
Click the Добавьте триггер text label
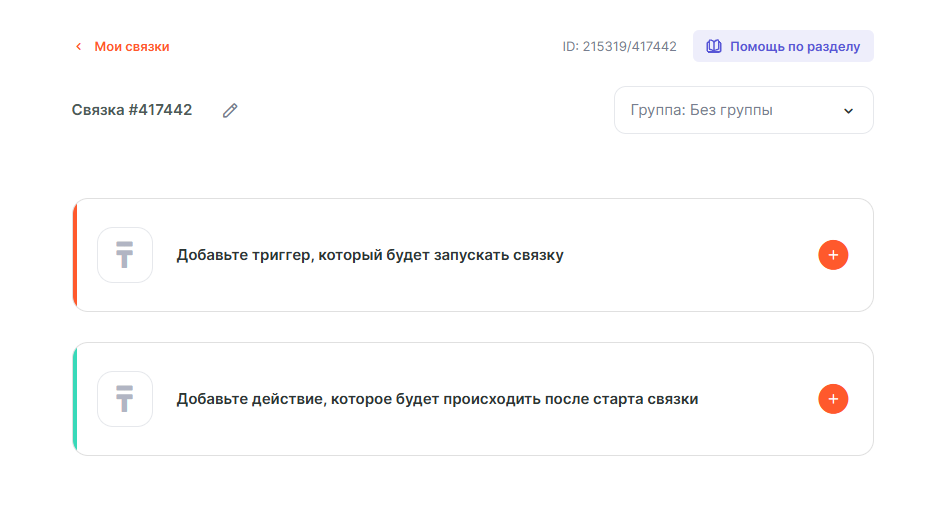click(370, 255)
